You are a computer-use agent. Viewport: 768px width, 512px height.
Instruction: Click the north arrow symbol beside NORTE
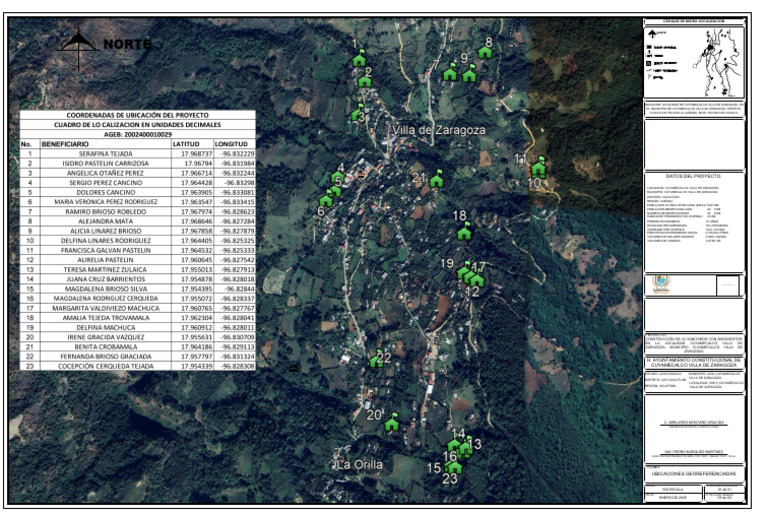(78, 50)
